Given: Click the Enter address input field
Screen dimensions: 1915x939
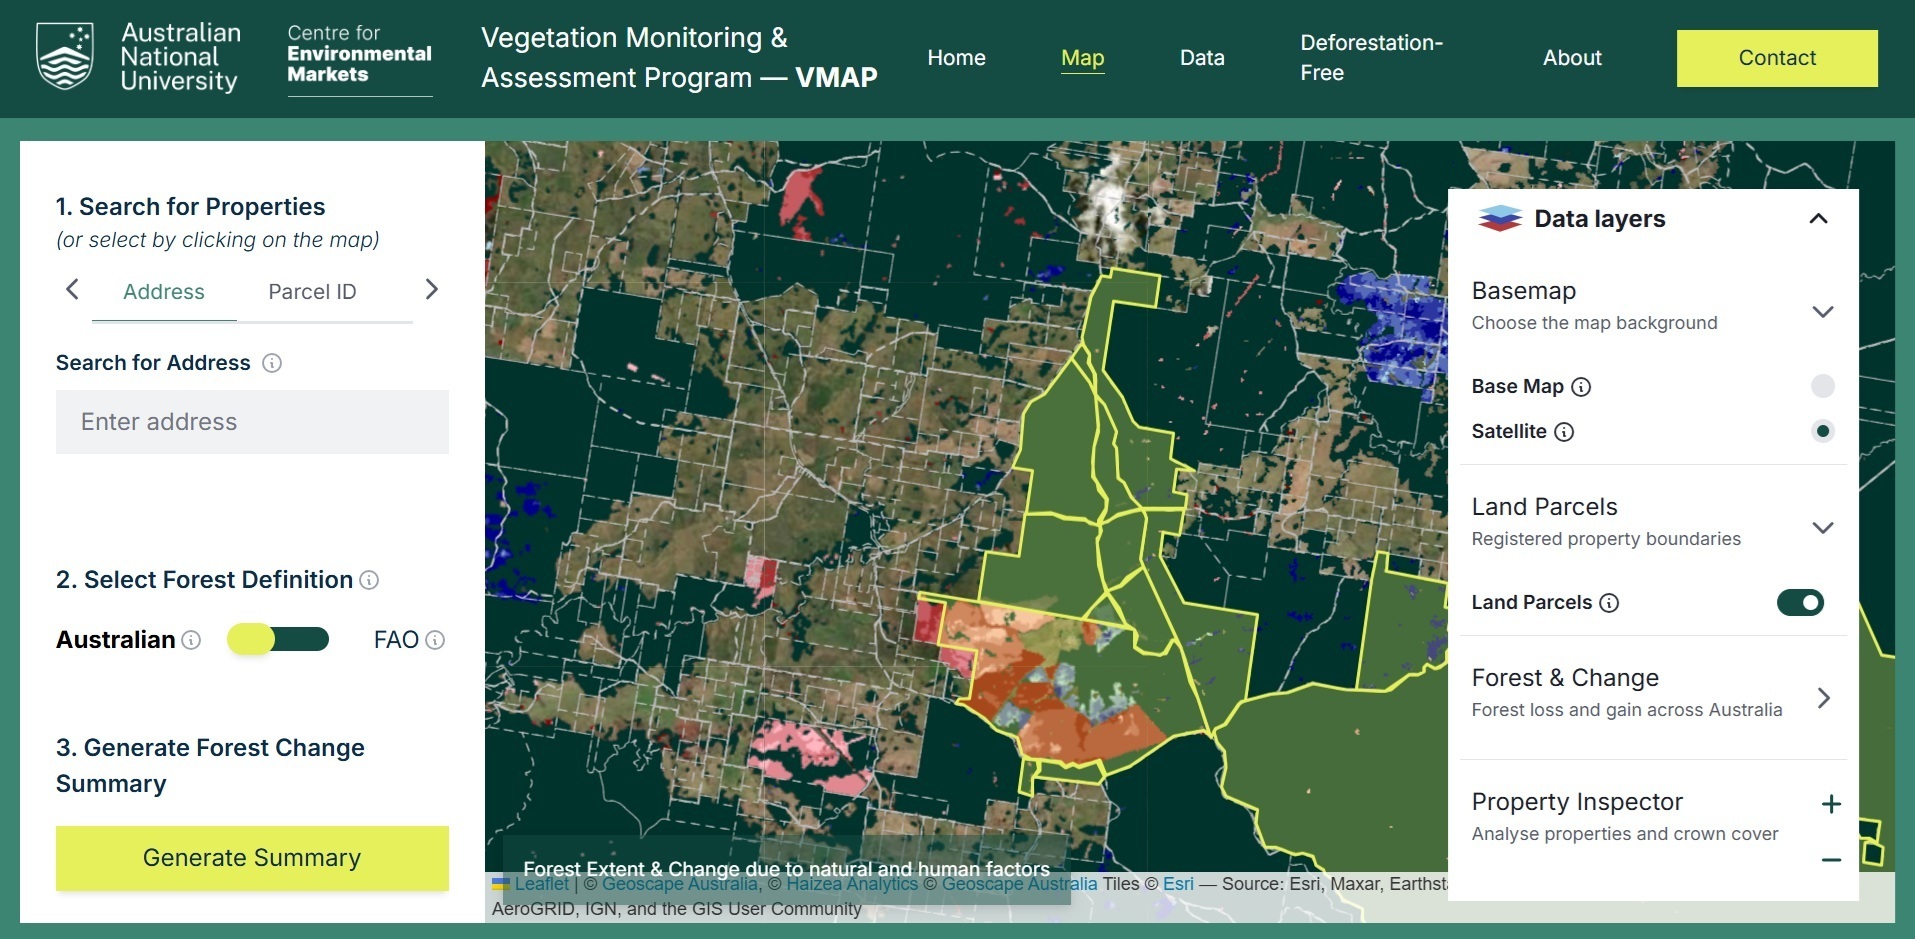Looking at the screenshot, I should click(x=252, y=422).
